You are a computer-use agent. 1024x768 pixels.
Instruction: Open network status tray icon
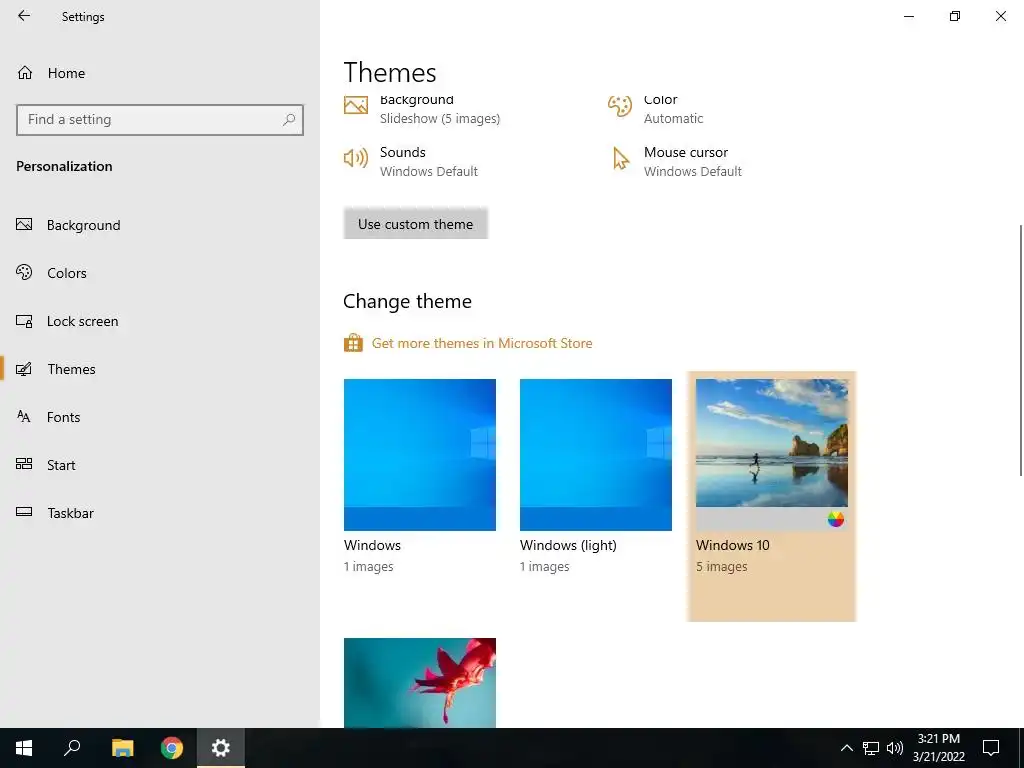871,748
